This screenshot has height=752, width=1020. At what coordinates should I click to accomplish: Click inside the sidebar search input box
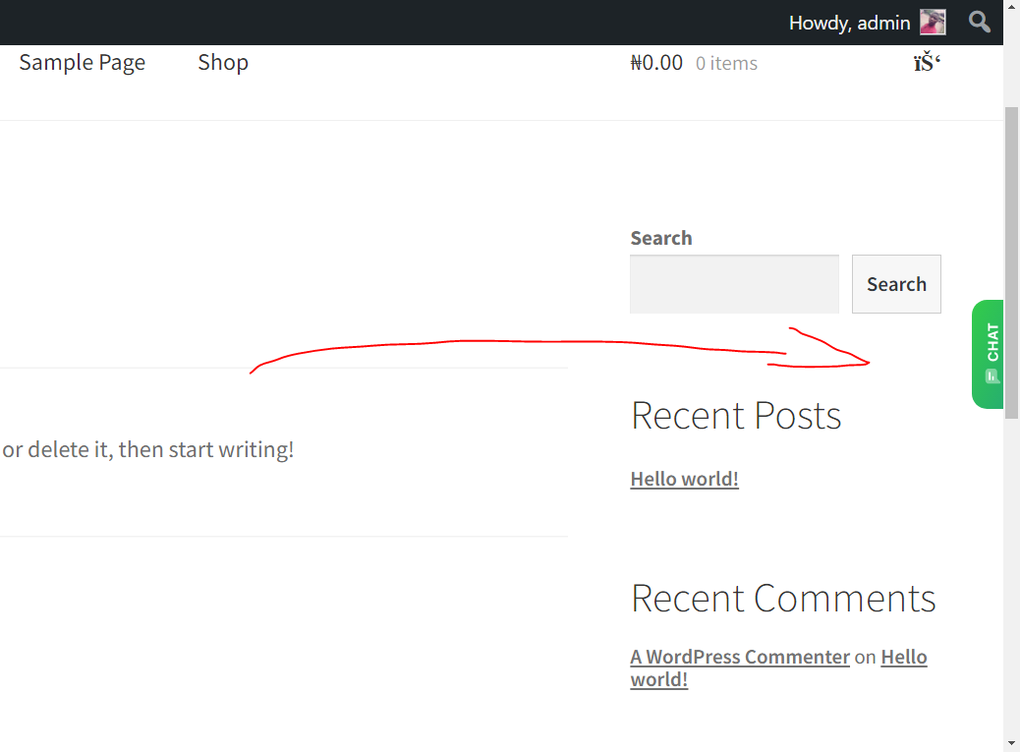tap(734, 284)
